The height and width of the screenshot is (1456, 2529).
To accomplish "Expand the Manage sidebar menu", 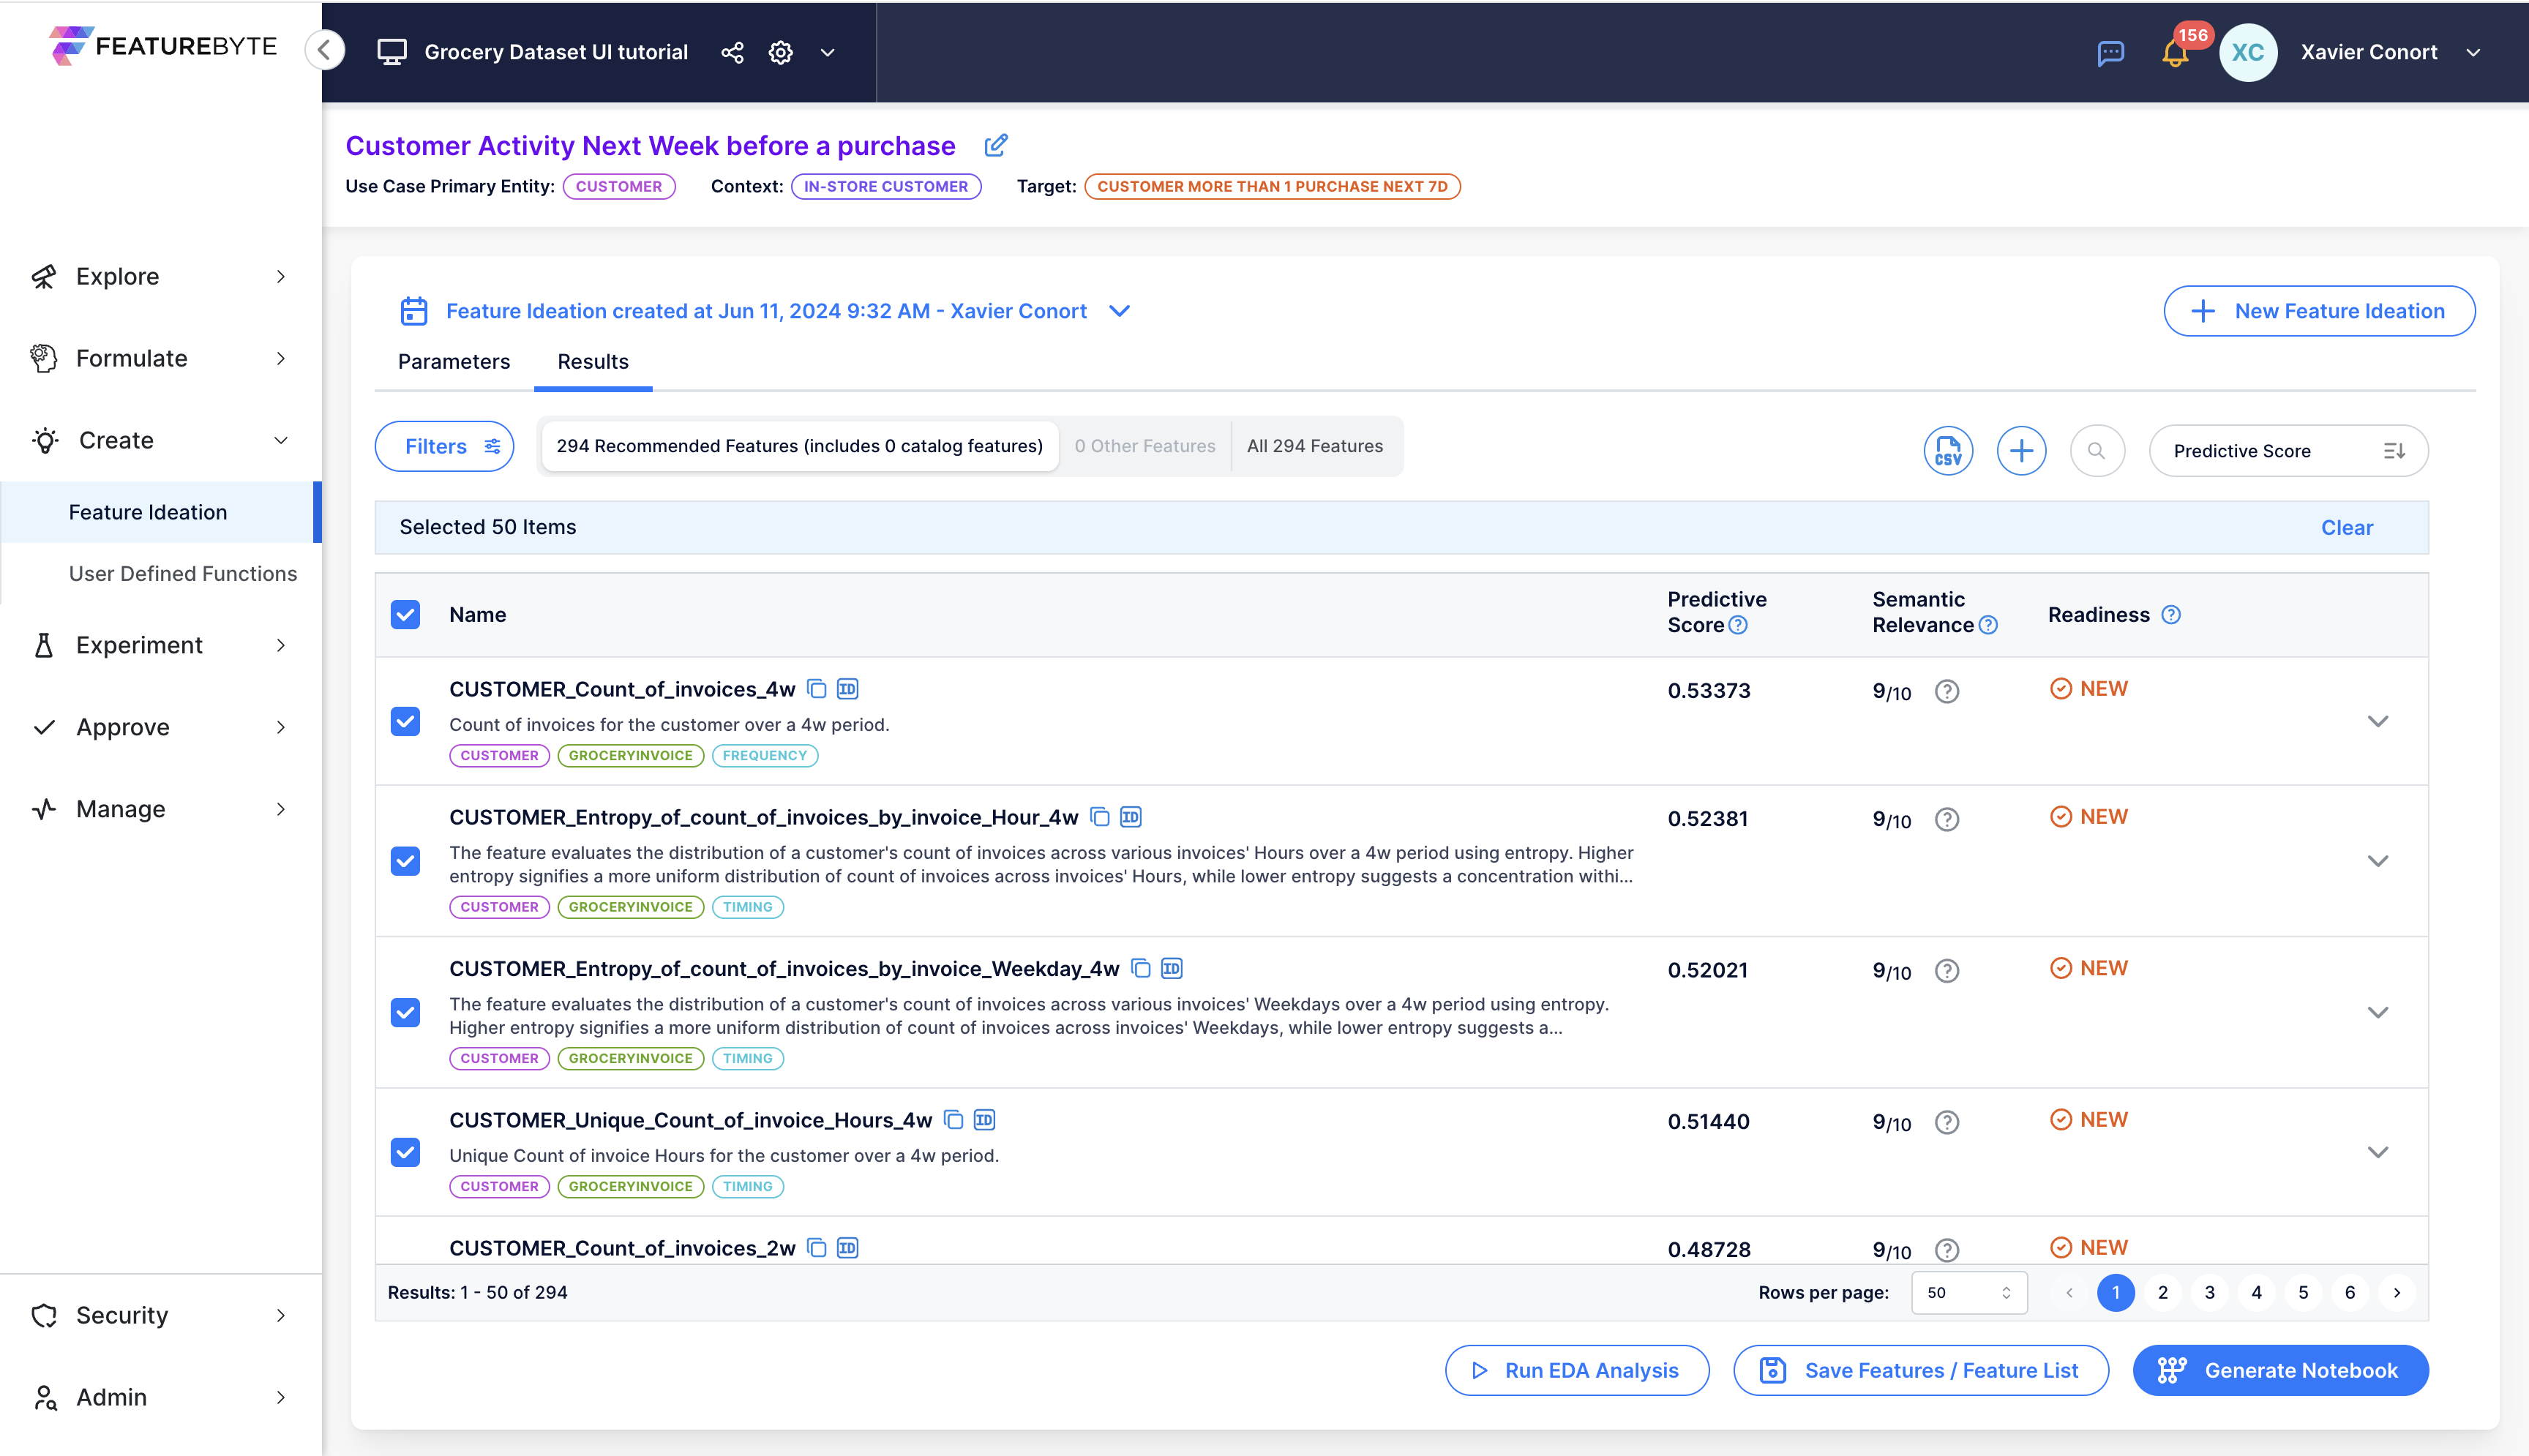I will tap(160, 809).
